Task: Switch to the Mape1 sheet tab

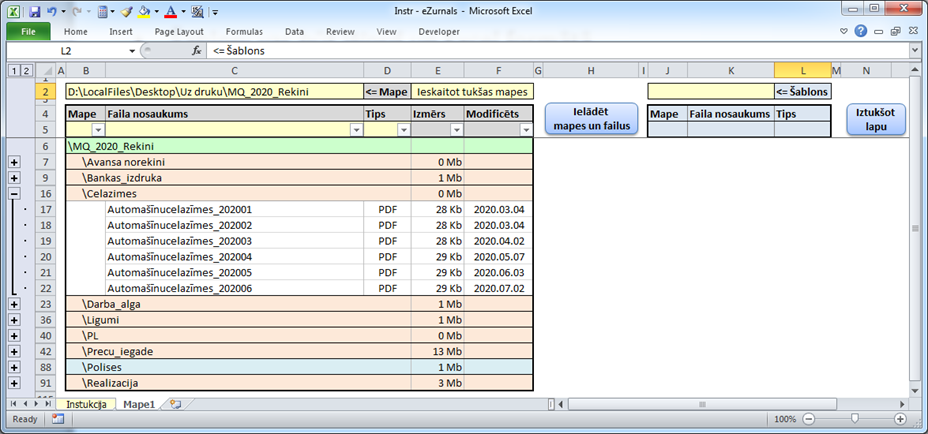Action: coord(139,404)
